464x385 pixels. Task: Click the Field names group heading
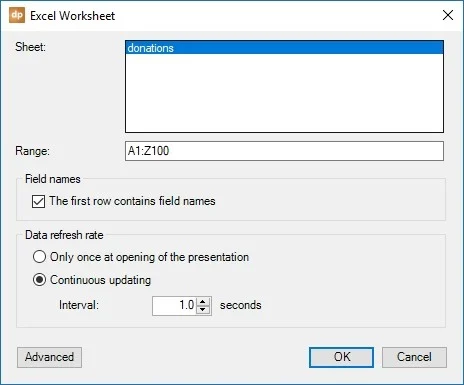point(53,179)
